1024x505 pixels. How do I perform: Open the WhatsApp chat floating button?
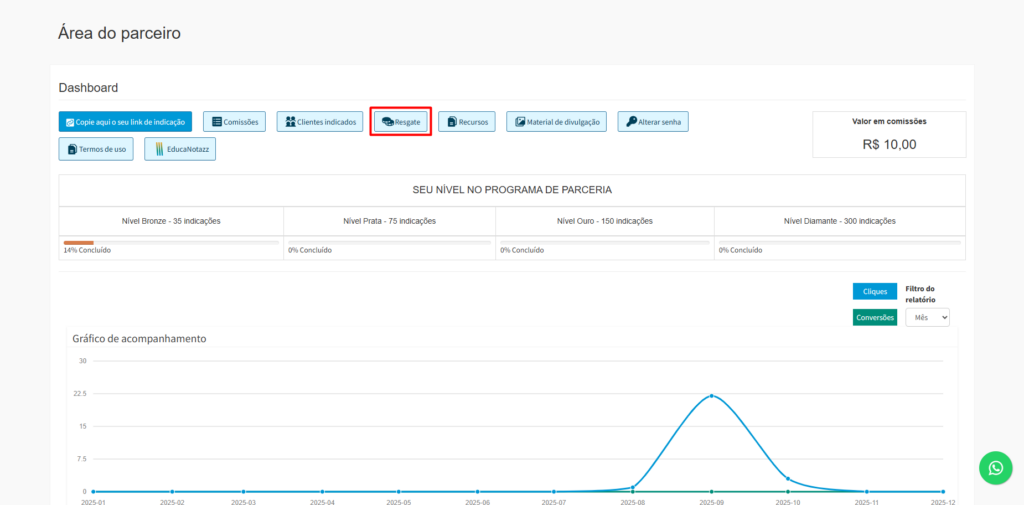[995, 467]
